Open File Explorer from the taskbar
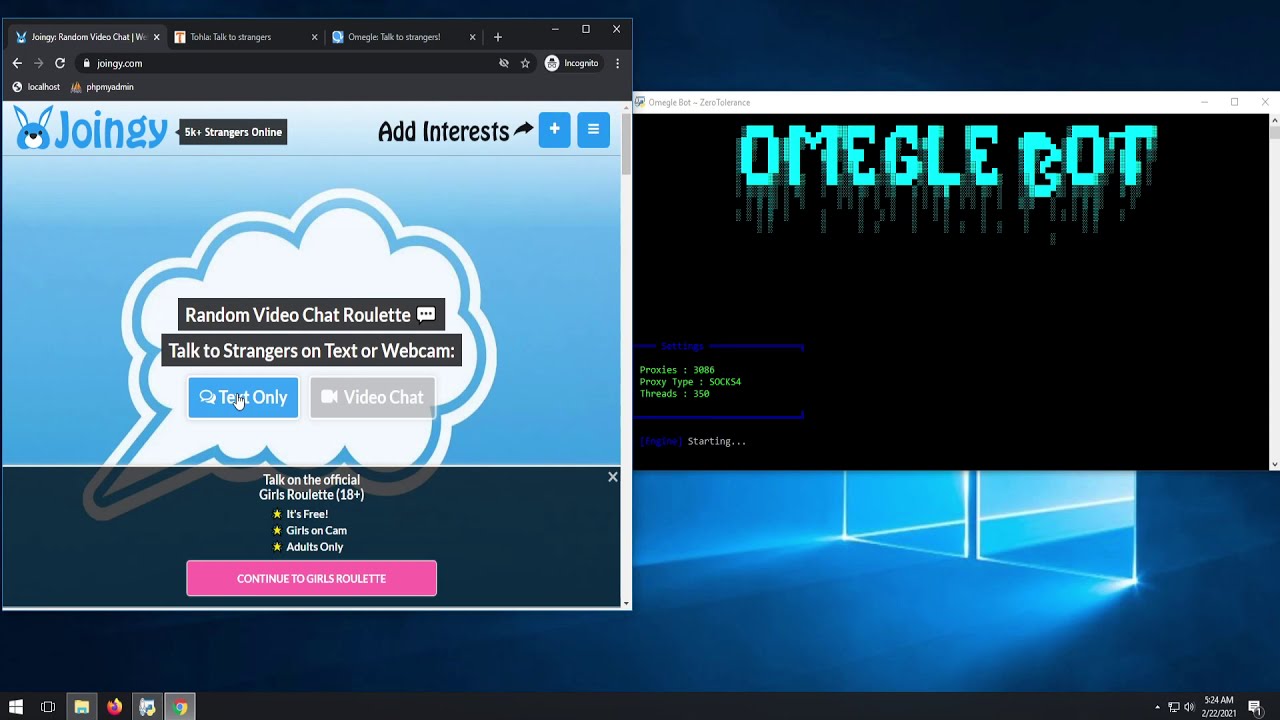 [x=81, y=707]
